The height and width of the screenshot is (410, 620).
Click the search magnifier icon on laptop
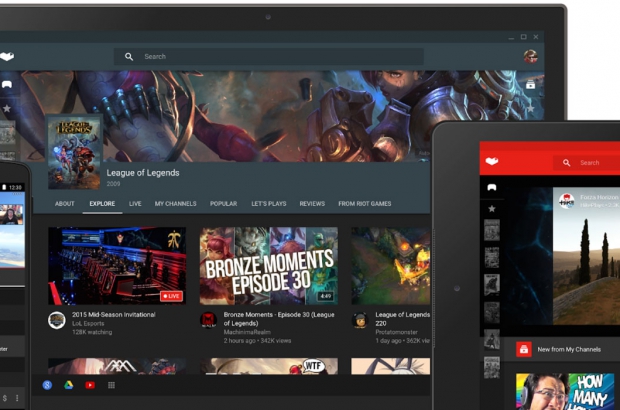point(129,57)
